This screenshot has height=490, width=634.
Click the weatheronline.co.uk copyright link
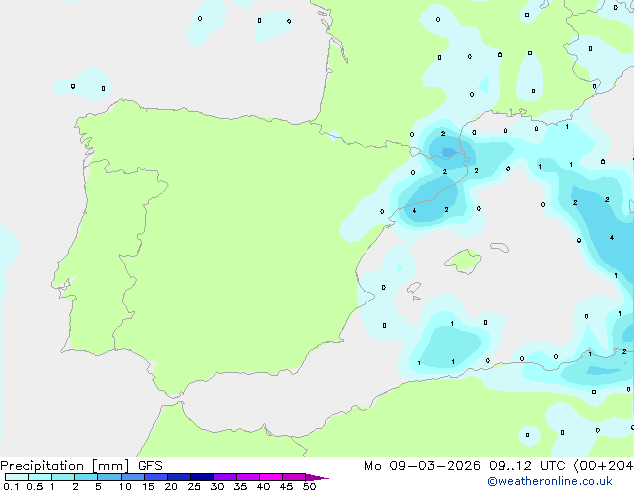click(550, 481)
